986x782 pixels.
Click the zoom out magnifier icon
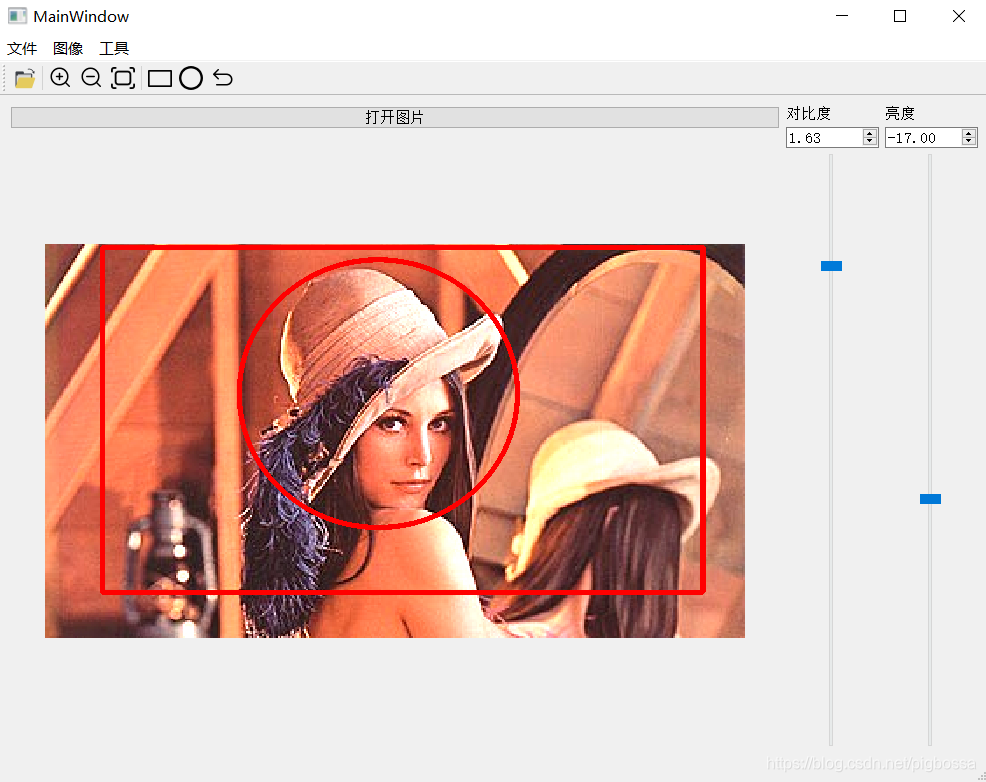(x=91, y=78)
